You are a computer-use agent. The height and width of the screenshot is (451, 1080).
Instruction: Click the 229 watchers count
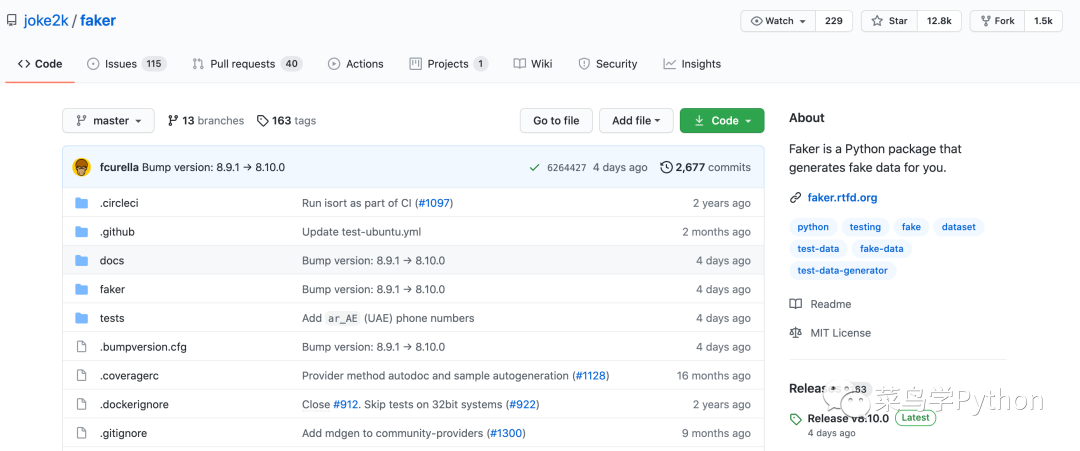click(834, 21)
